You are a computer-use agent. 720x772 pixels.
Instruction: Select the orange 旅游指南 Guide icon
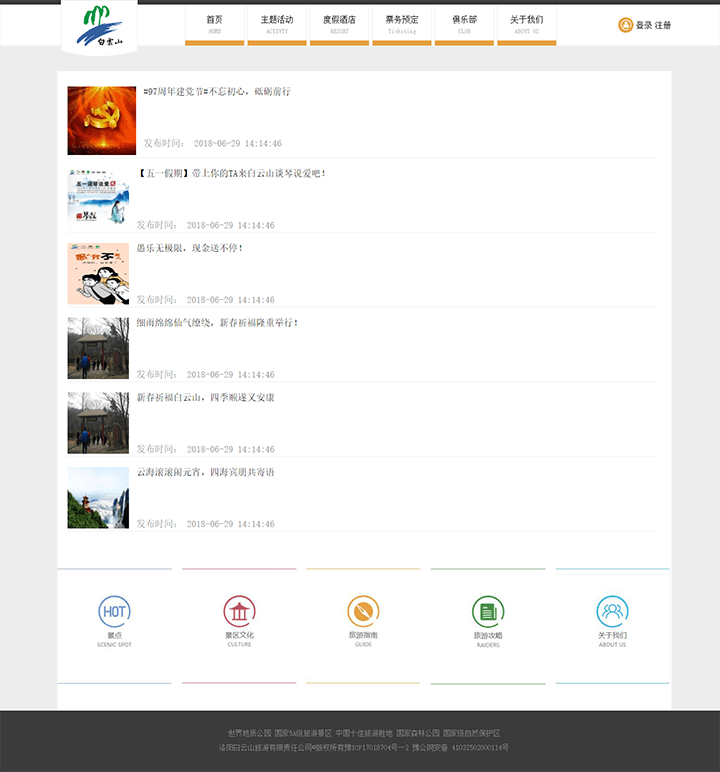coord(363,611)
